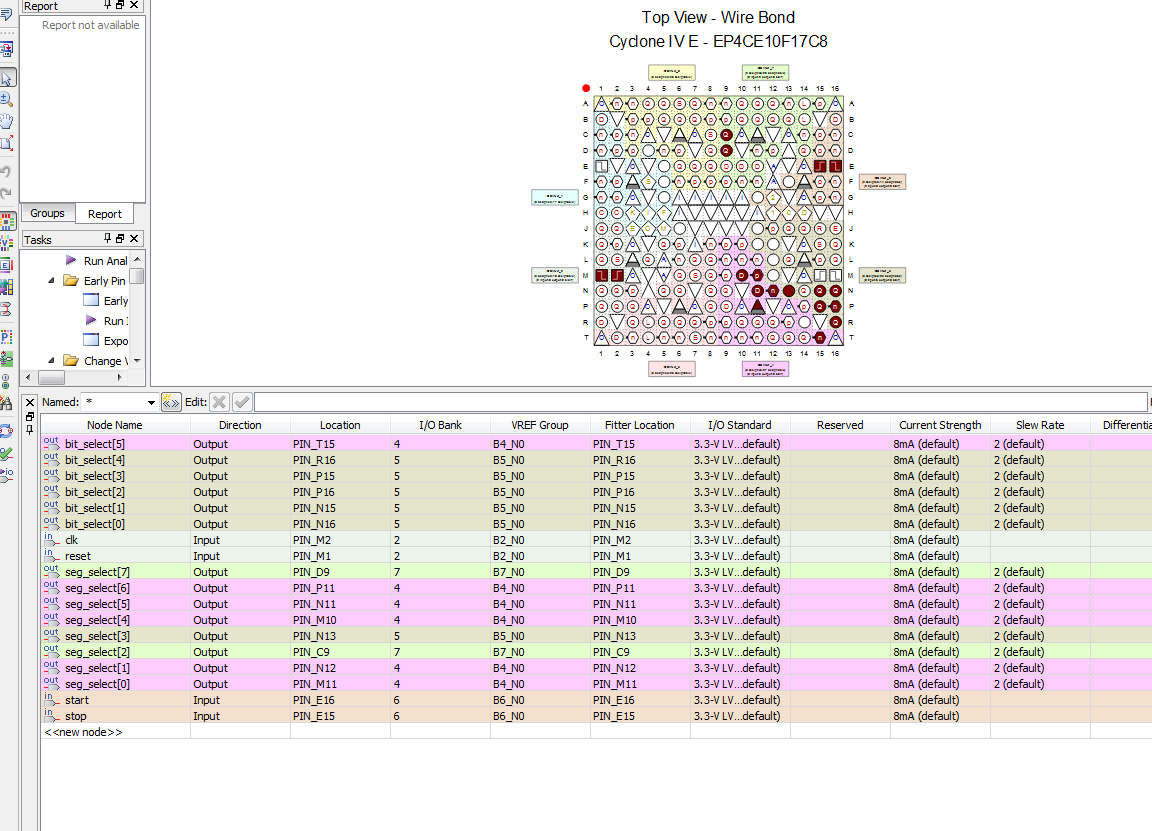Close the All Pins list panel
The image size is (1152, 831).
coord(30,403)
